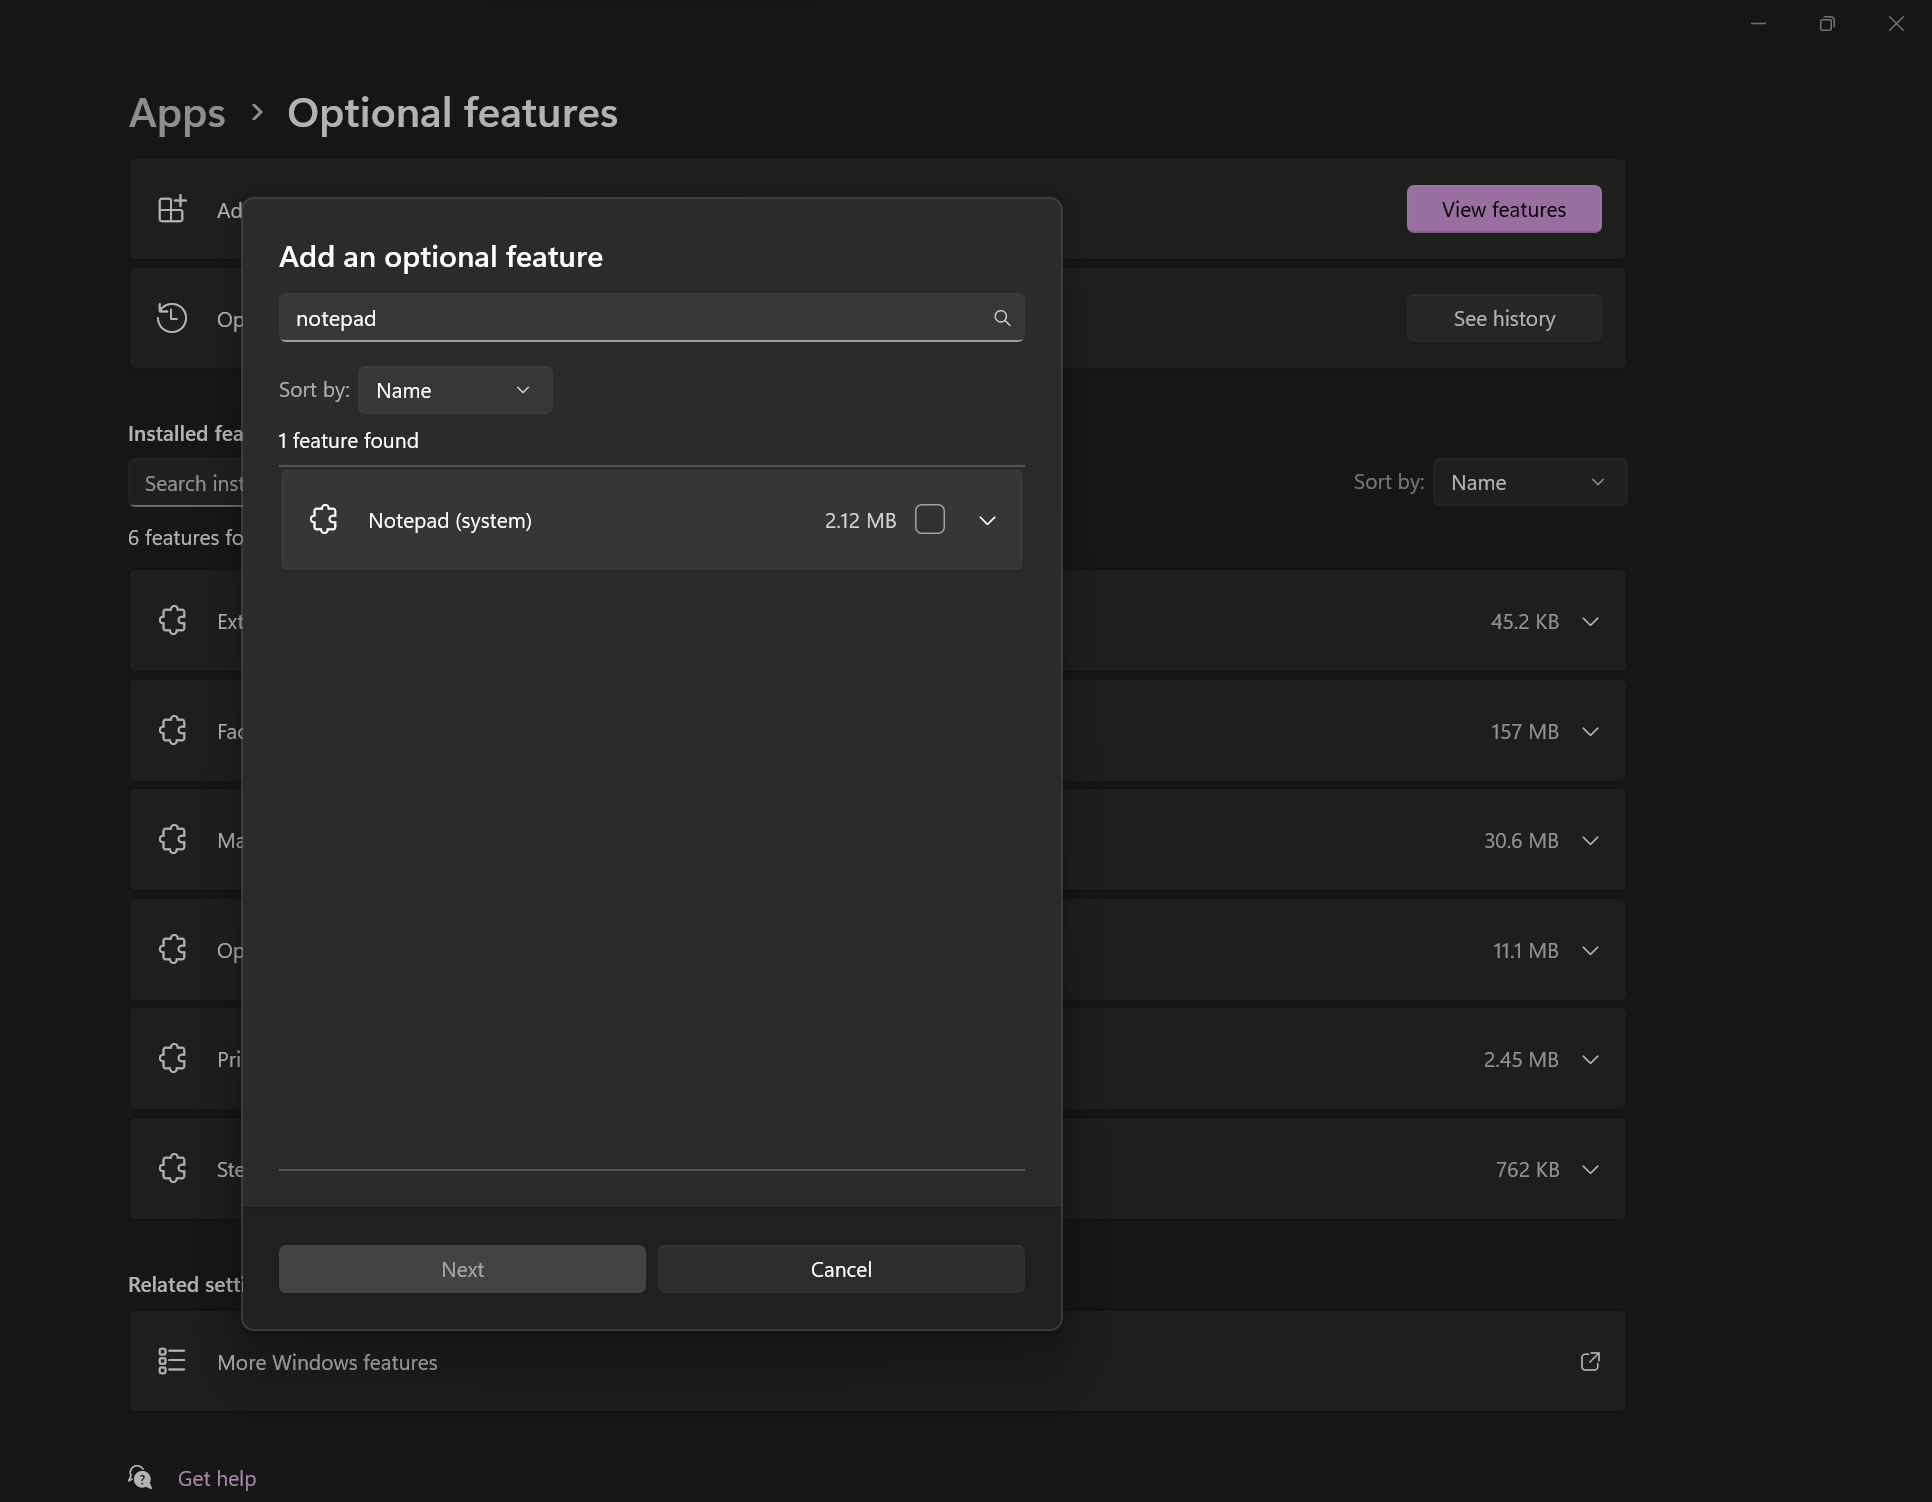The width and height of the screenshot is (1932, 1502).
Task: Click the search magnifier icon in dialog
Action: point(1001,318)
